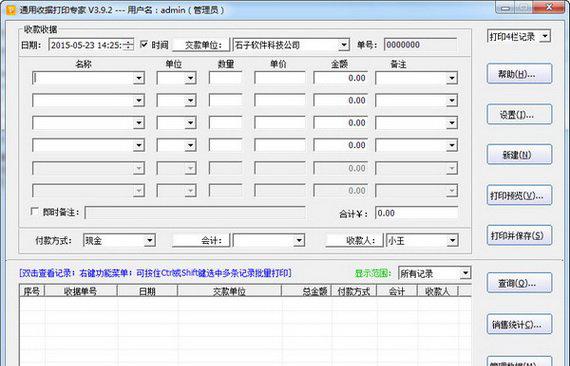Click third row 金额 field
570x366 pixels.
341,123
